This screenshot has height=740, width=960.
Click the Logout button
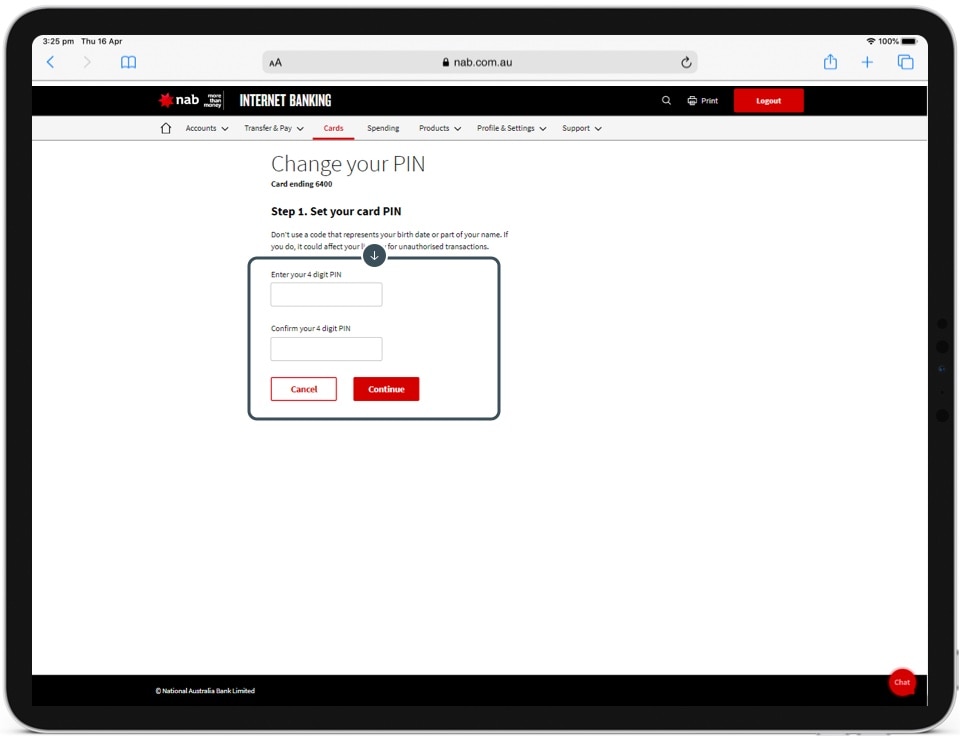[768, 101]
